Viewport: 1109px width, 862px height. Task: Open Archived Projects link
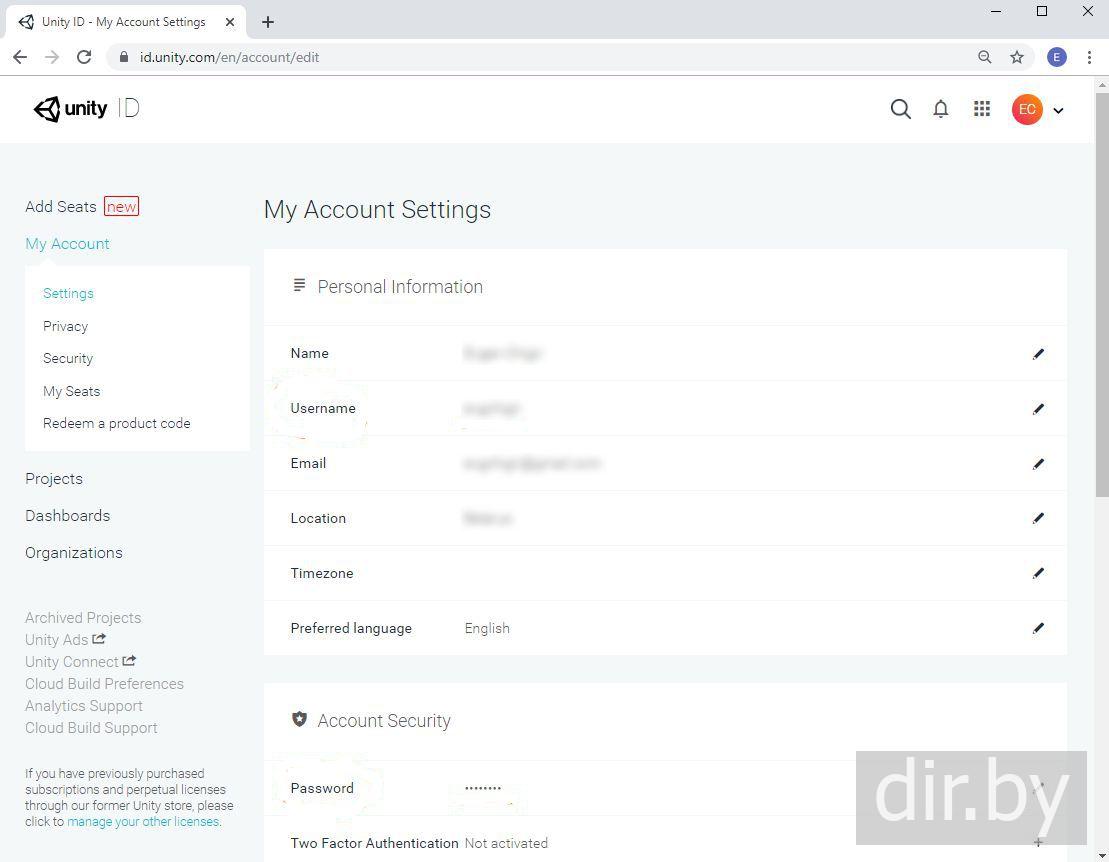(x=83, y=618)
